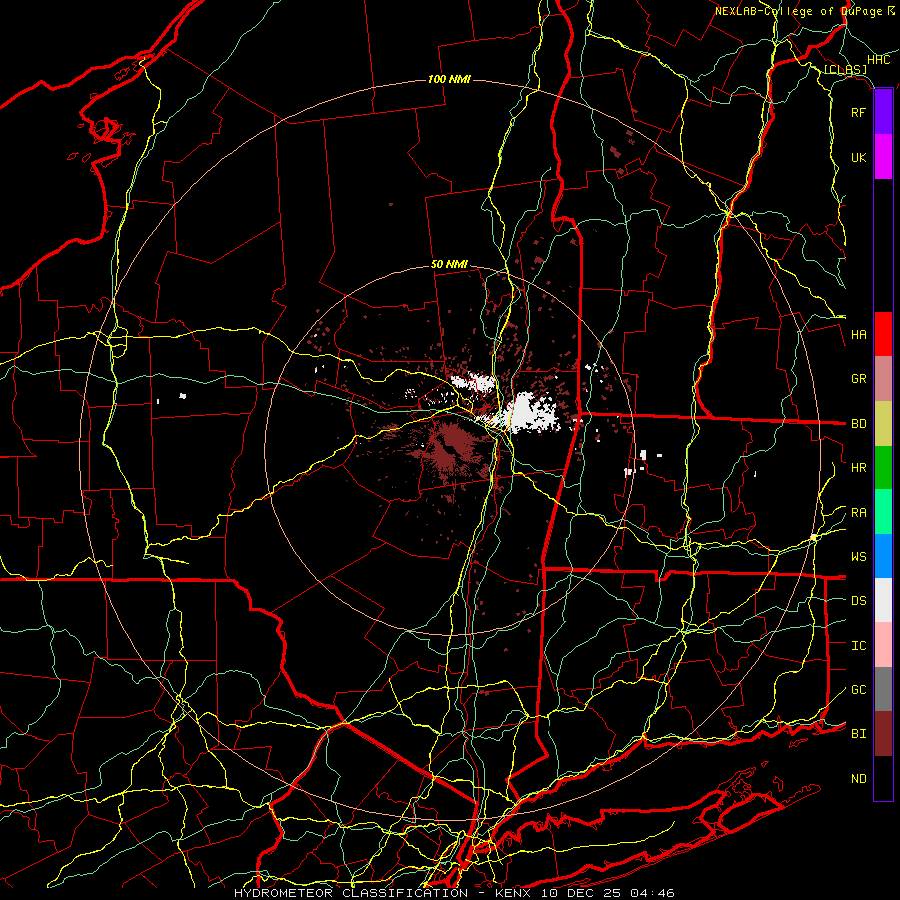Click the DS legend label
The width and height of the screenshot is (900, 900).
point(859,601)
